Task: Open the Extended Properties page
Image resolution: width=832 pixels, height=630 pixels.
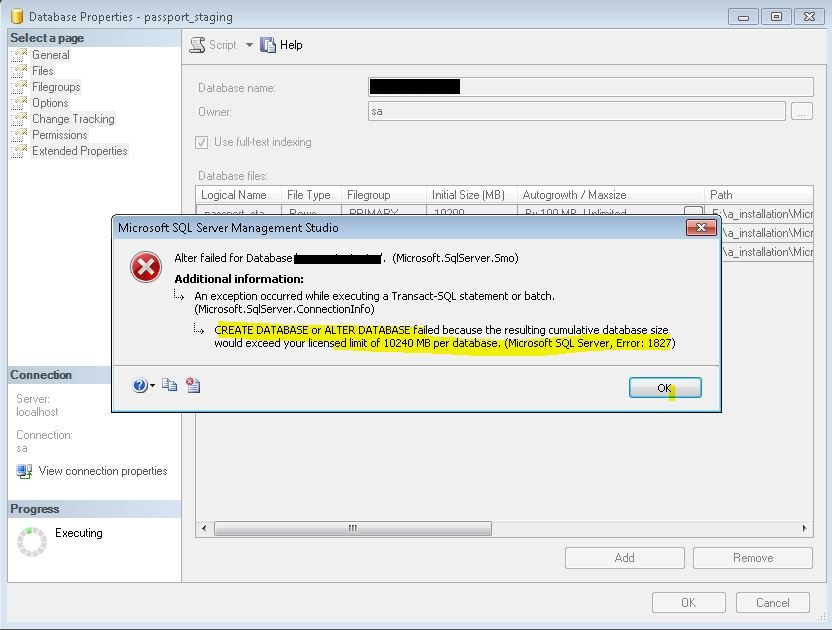Action: pyautogui.click(x=80, y=151)
